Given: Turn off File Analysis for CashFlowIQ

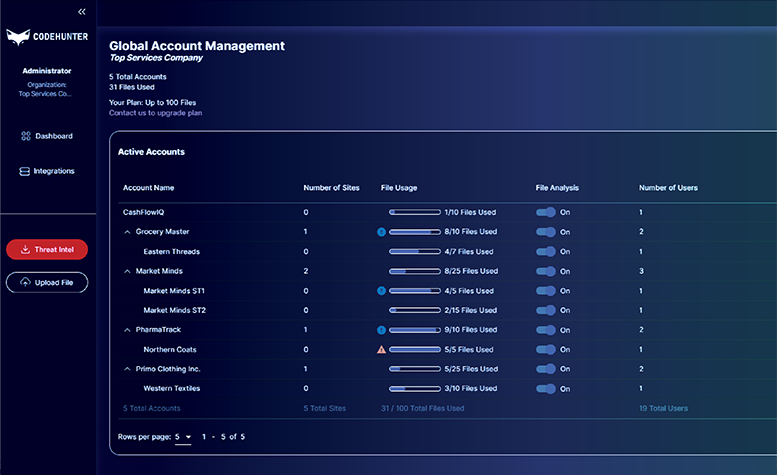Looking at the screenshot, I should [546, 212].
